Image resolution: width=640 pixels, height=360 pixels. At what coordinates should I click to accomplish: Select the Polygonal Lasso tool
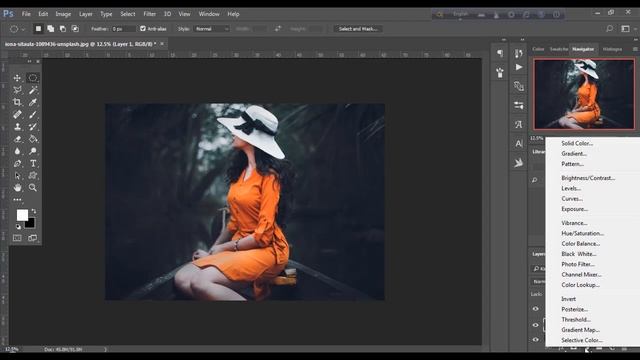[x=17, y=90]
